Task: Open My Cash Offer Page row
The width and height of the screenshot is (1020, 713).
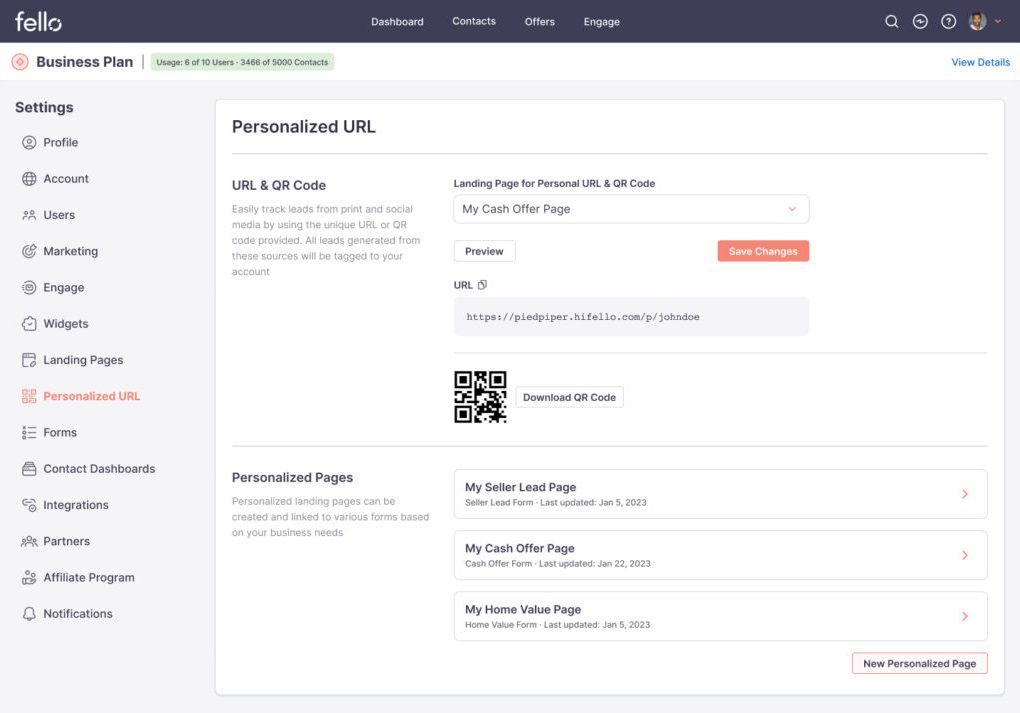Action: pyautogui.click(x=720, y=555)
